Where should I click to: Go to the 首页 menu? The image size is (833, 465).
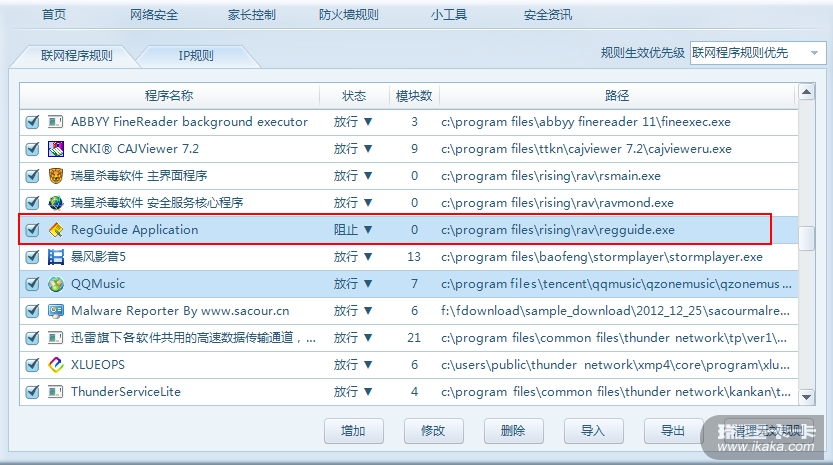click(x=54, y=14)
